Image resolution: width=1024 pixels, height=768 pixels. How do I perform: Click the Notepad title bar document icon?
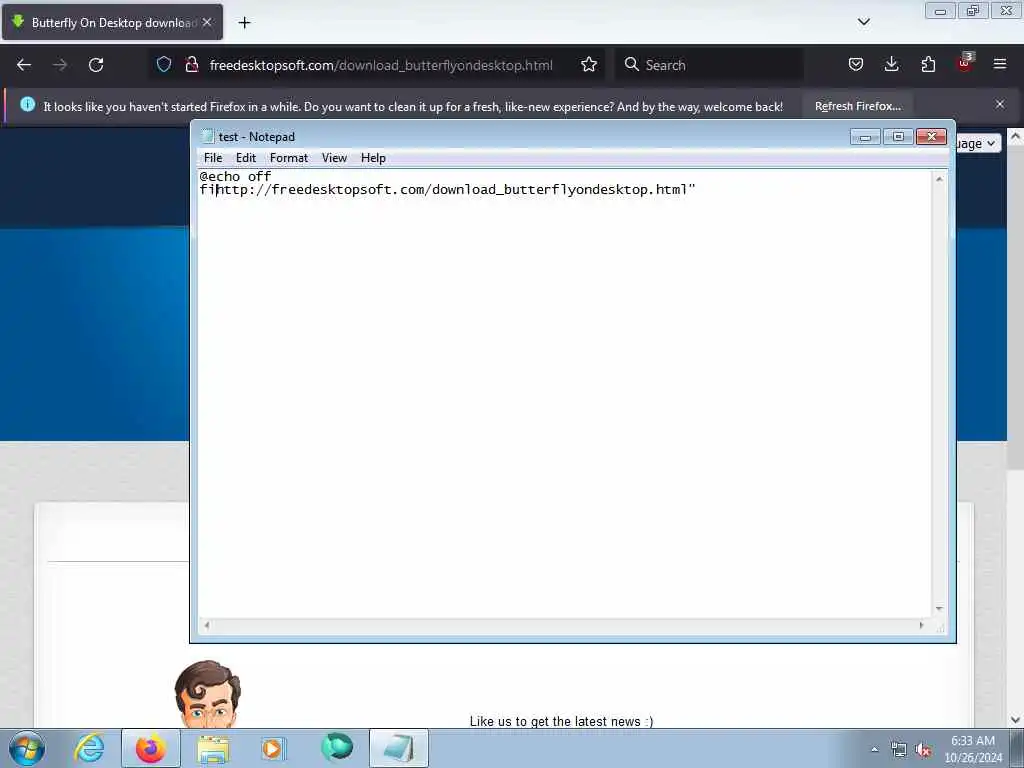208,136
